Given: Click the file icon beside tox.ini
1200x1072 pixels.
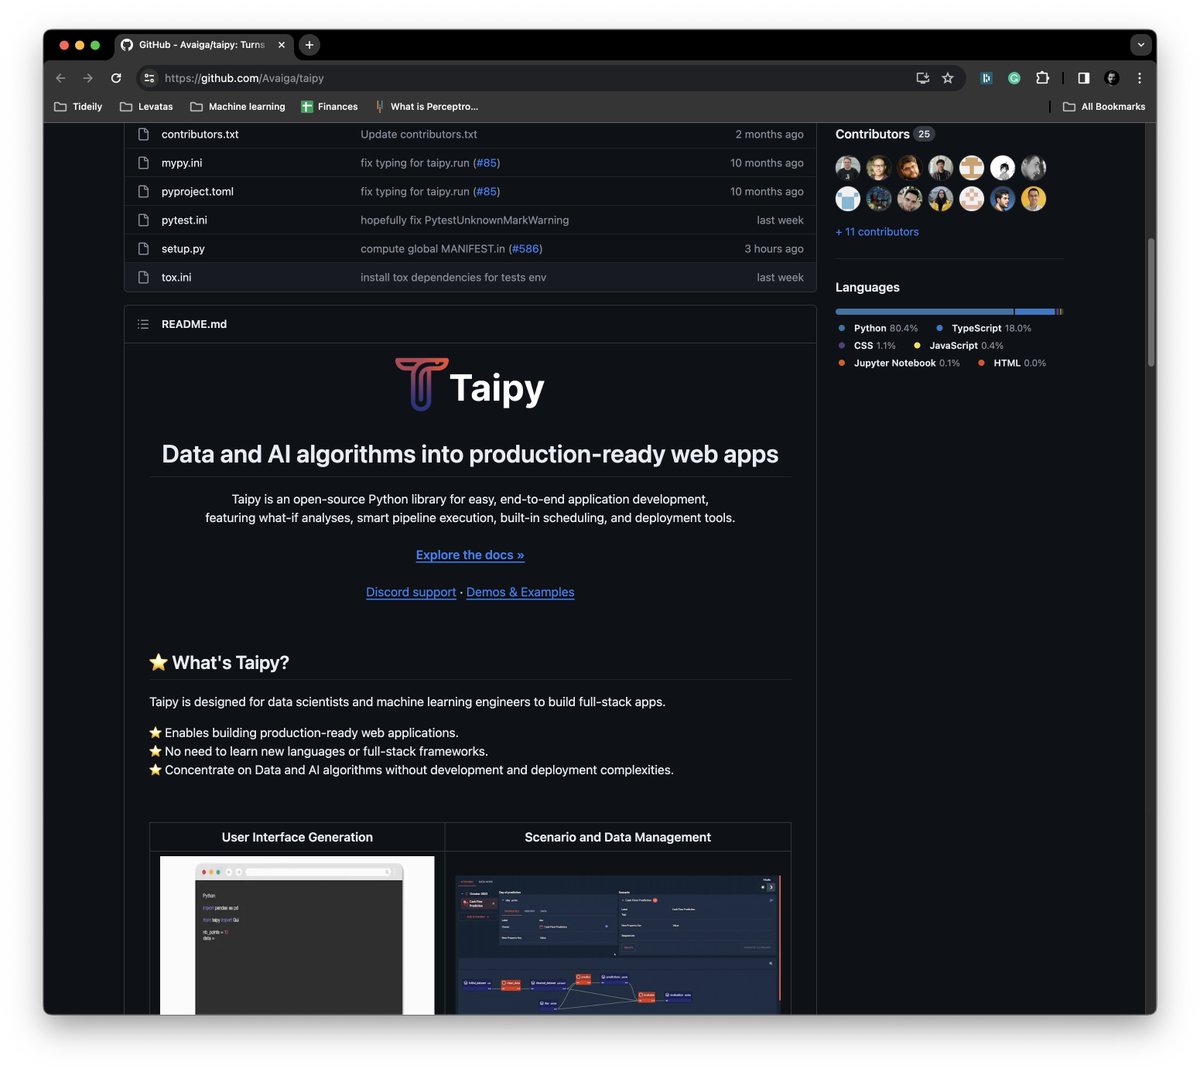Looking at the screenshot, I should coord(143,278).
